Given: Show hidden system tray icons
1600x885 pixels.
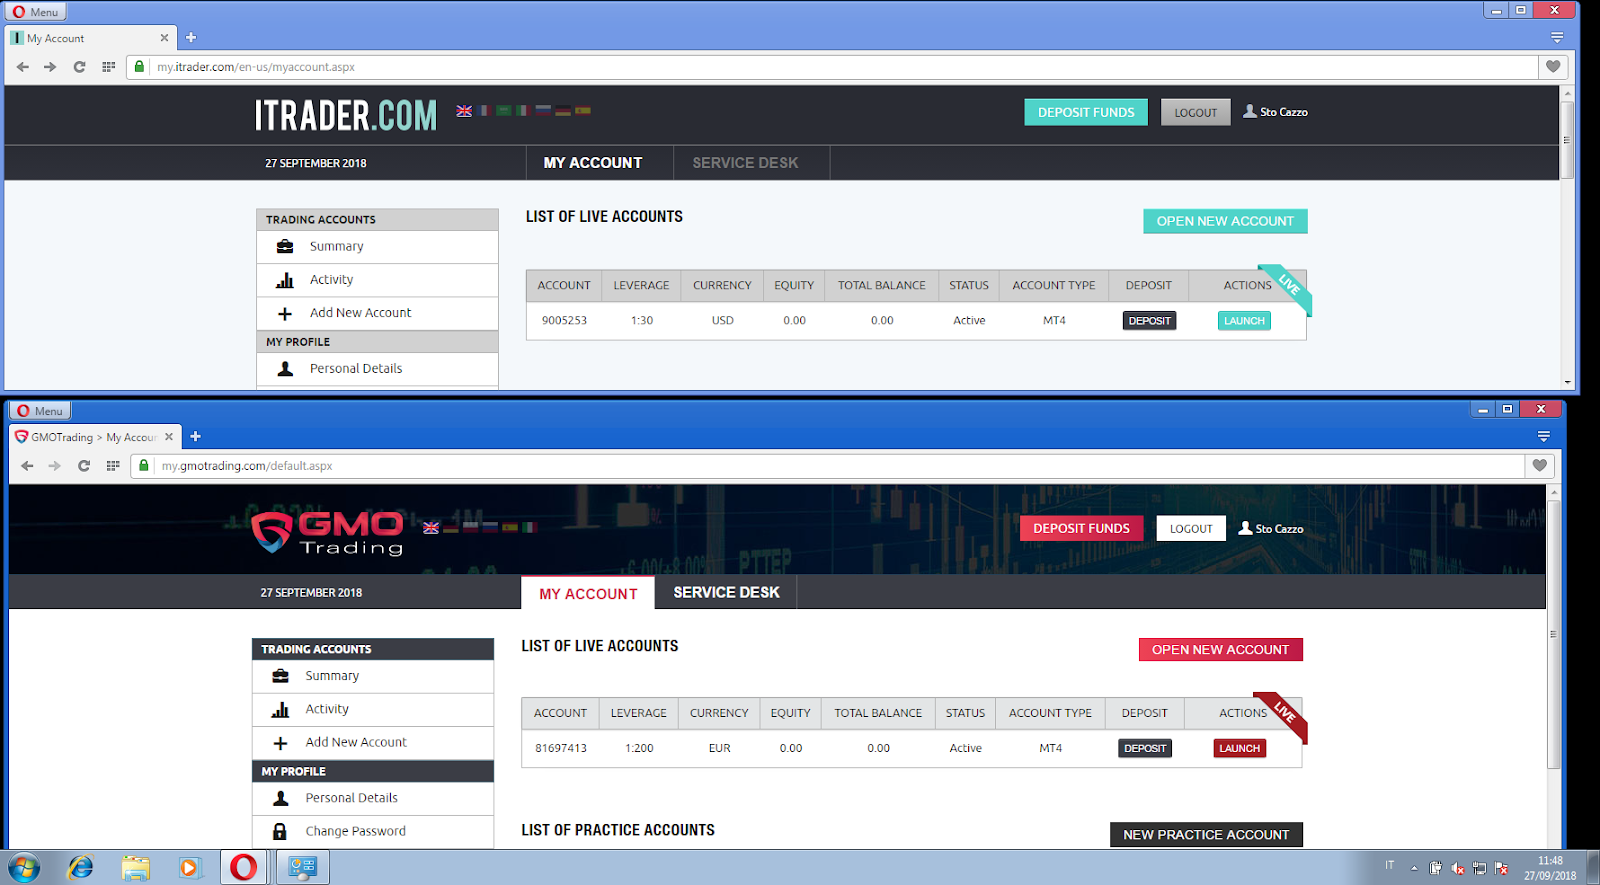Looking at the screenshot, I should coord(1414,868).
